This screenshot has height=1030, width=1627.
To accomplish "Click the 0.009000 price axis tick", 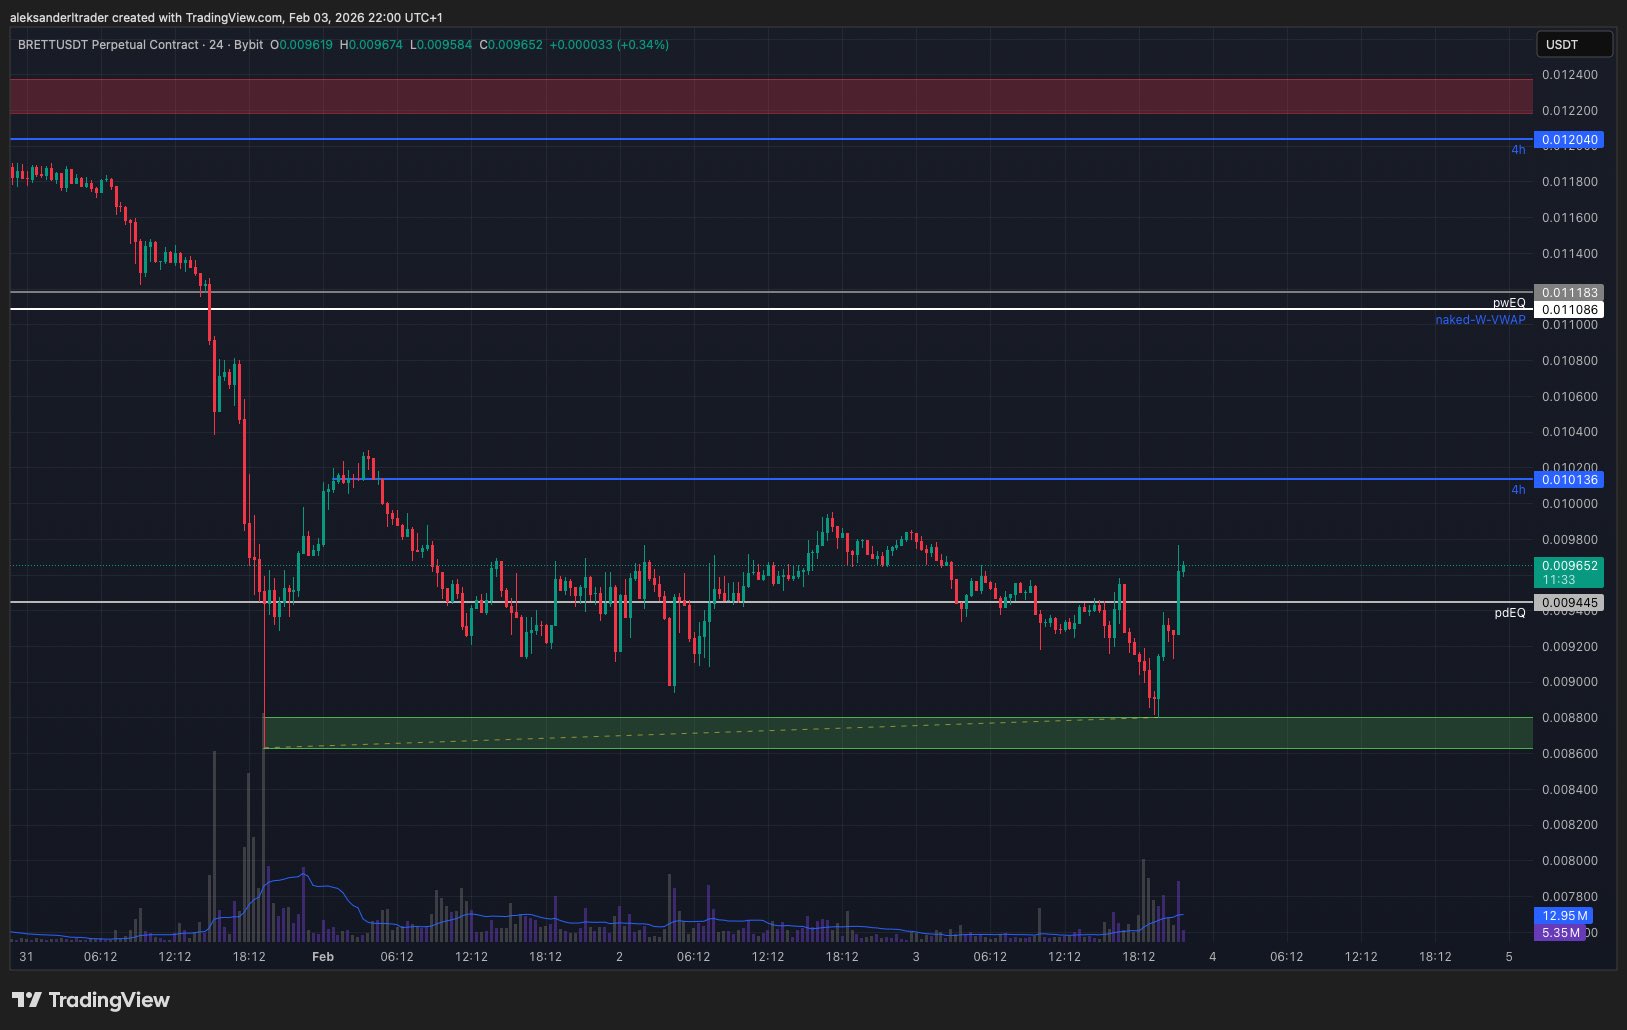I will tap(1569, 682).
